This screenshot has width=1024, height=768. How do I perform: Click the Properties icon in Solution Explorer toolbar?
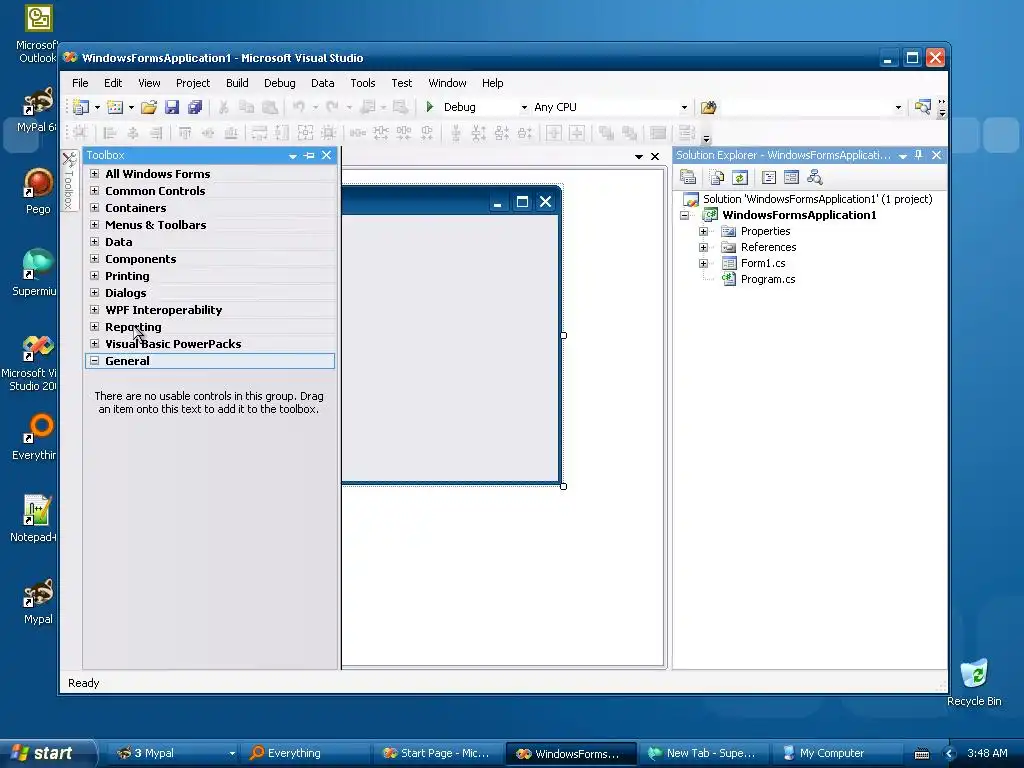point(688,177)
